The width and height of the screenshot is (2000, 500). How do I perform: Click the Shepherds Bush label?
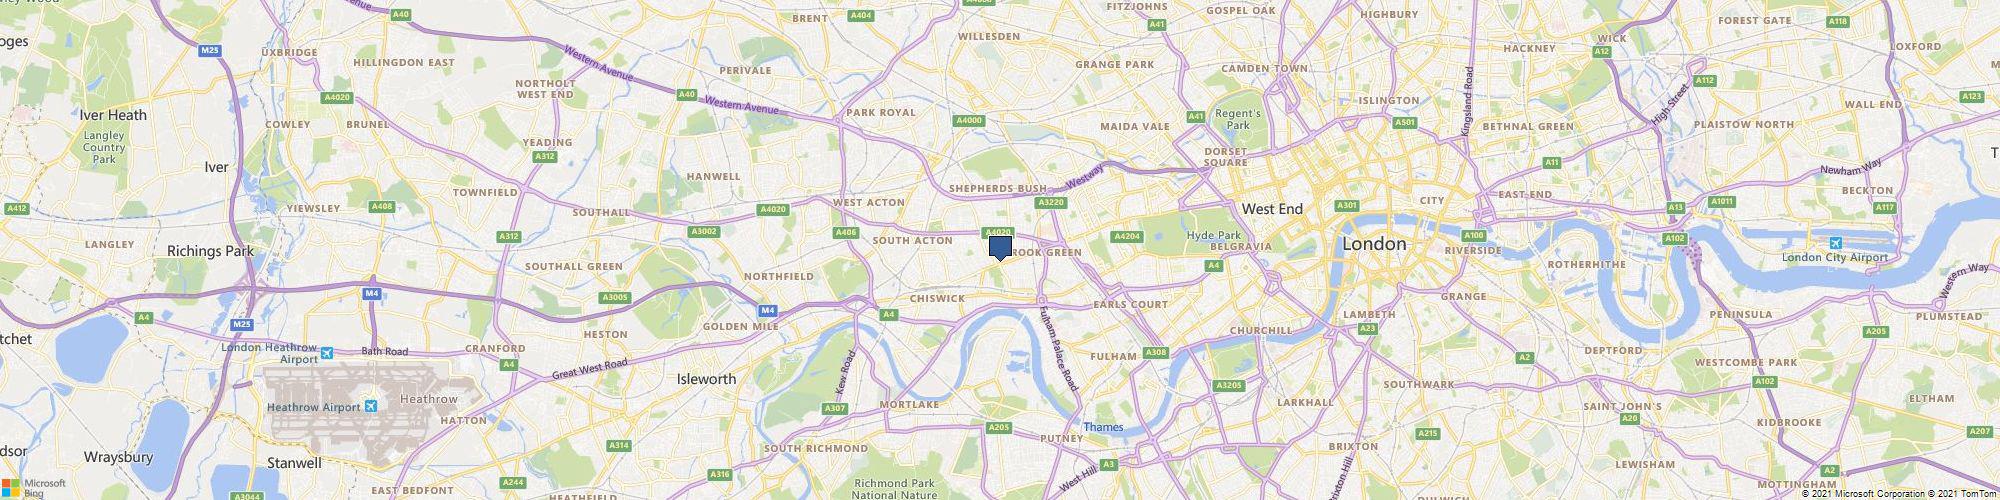(997, 188)
